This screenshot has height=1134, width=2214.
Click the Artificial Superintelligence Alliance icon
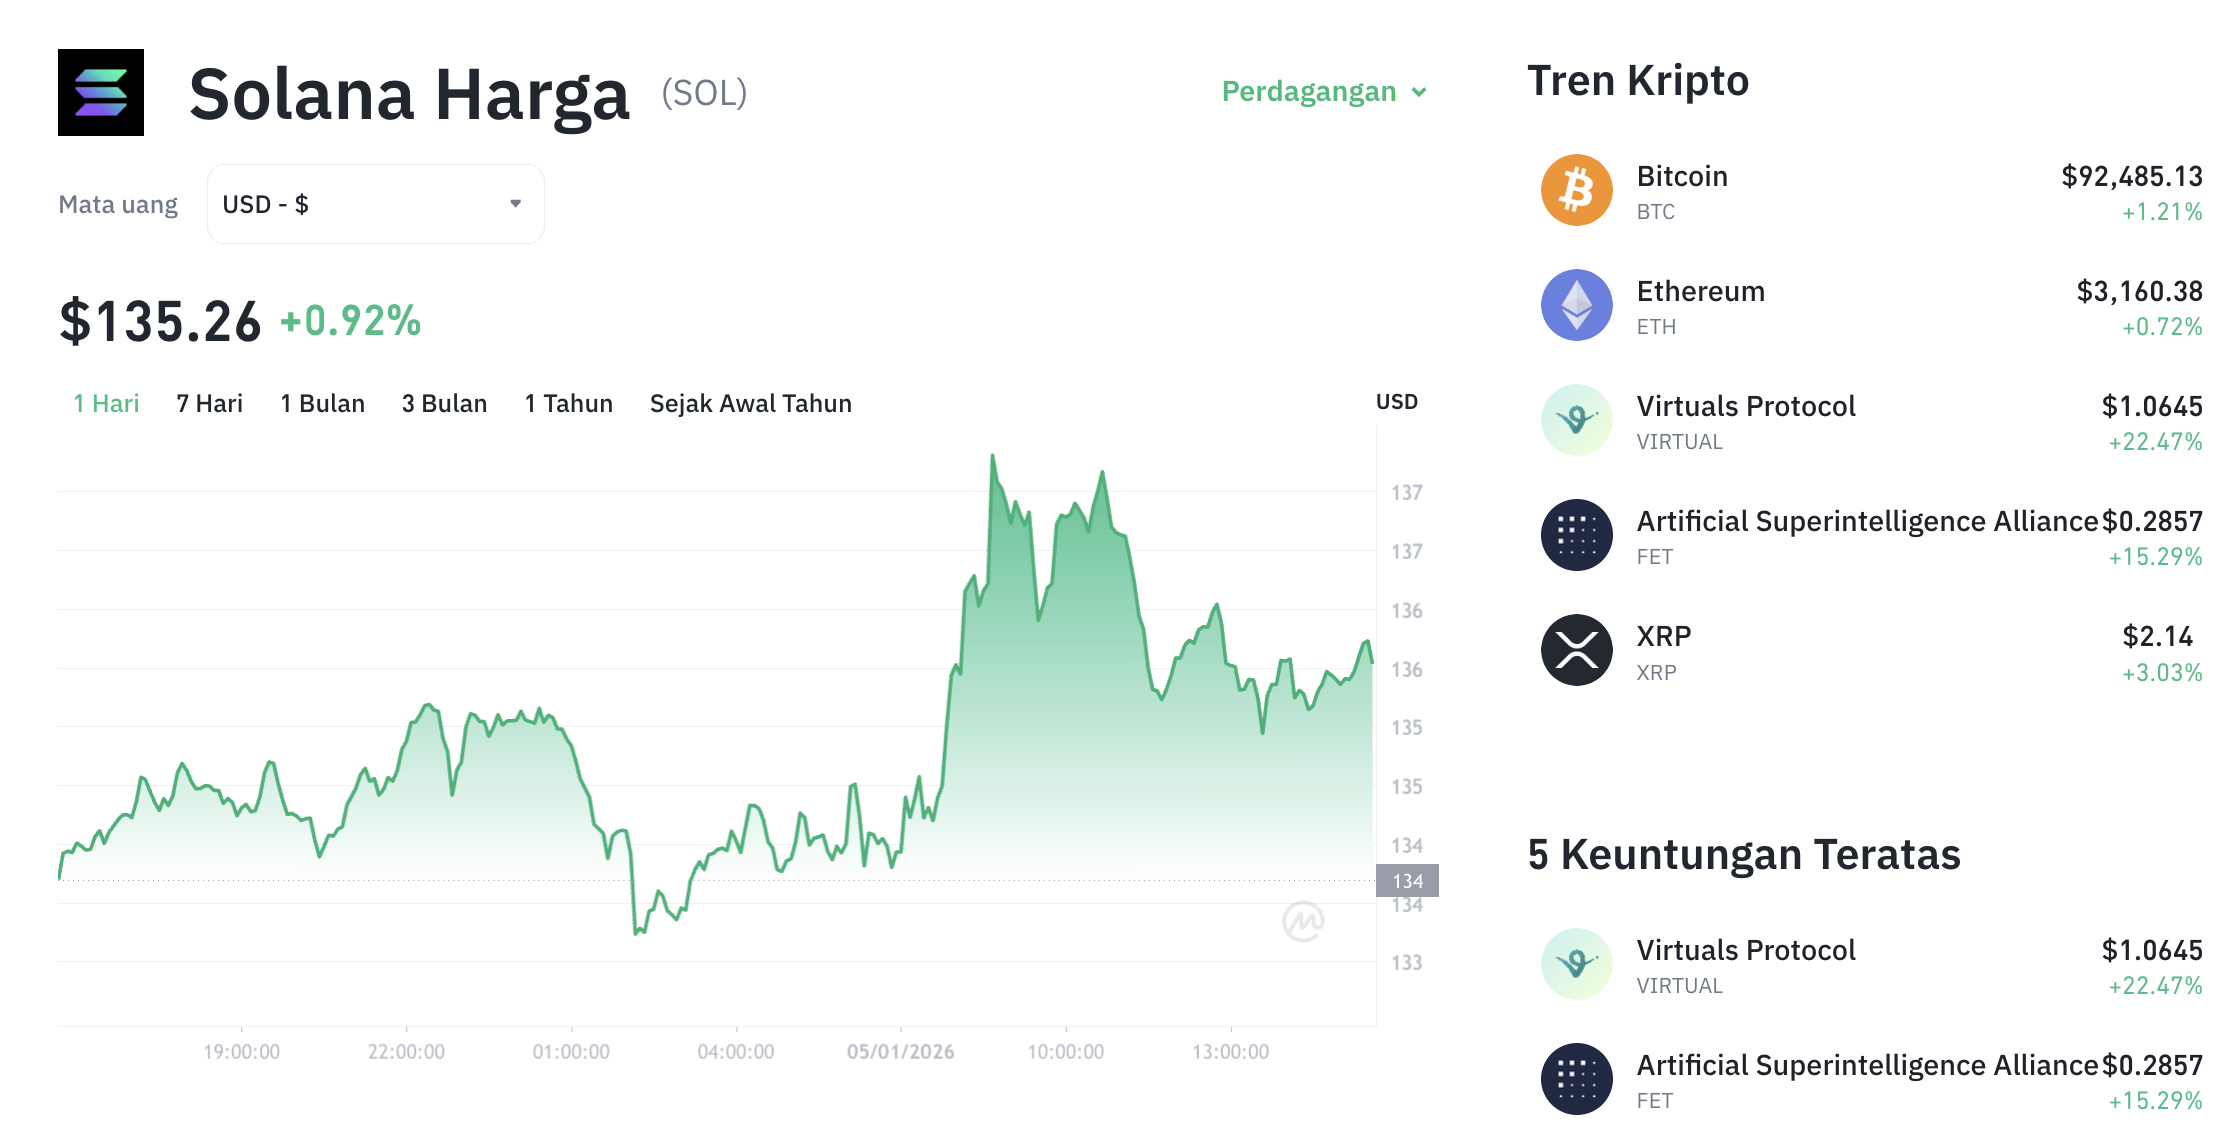(x=1576, y=534)
